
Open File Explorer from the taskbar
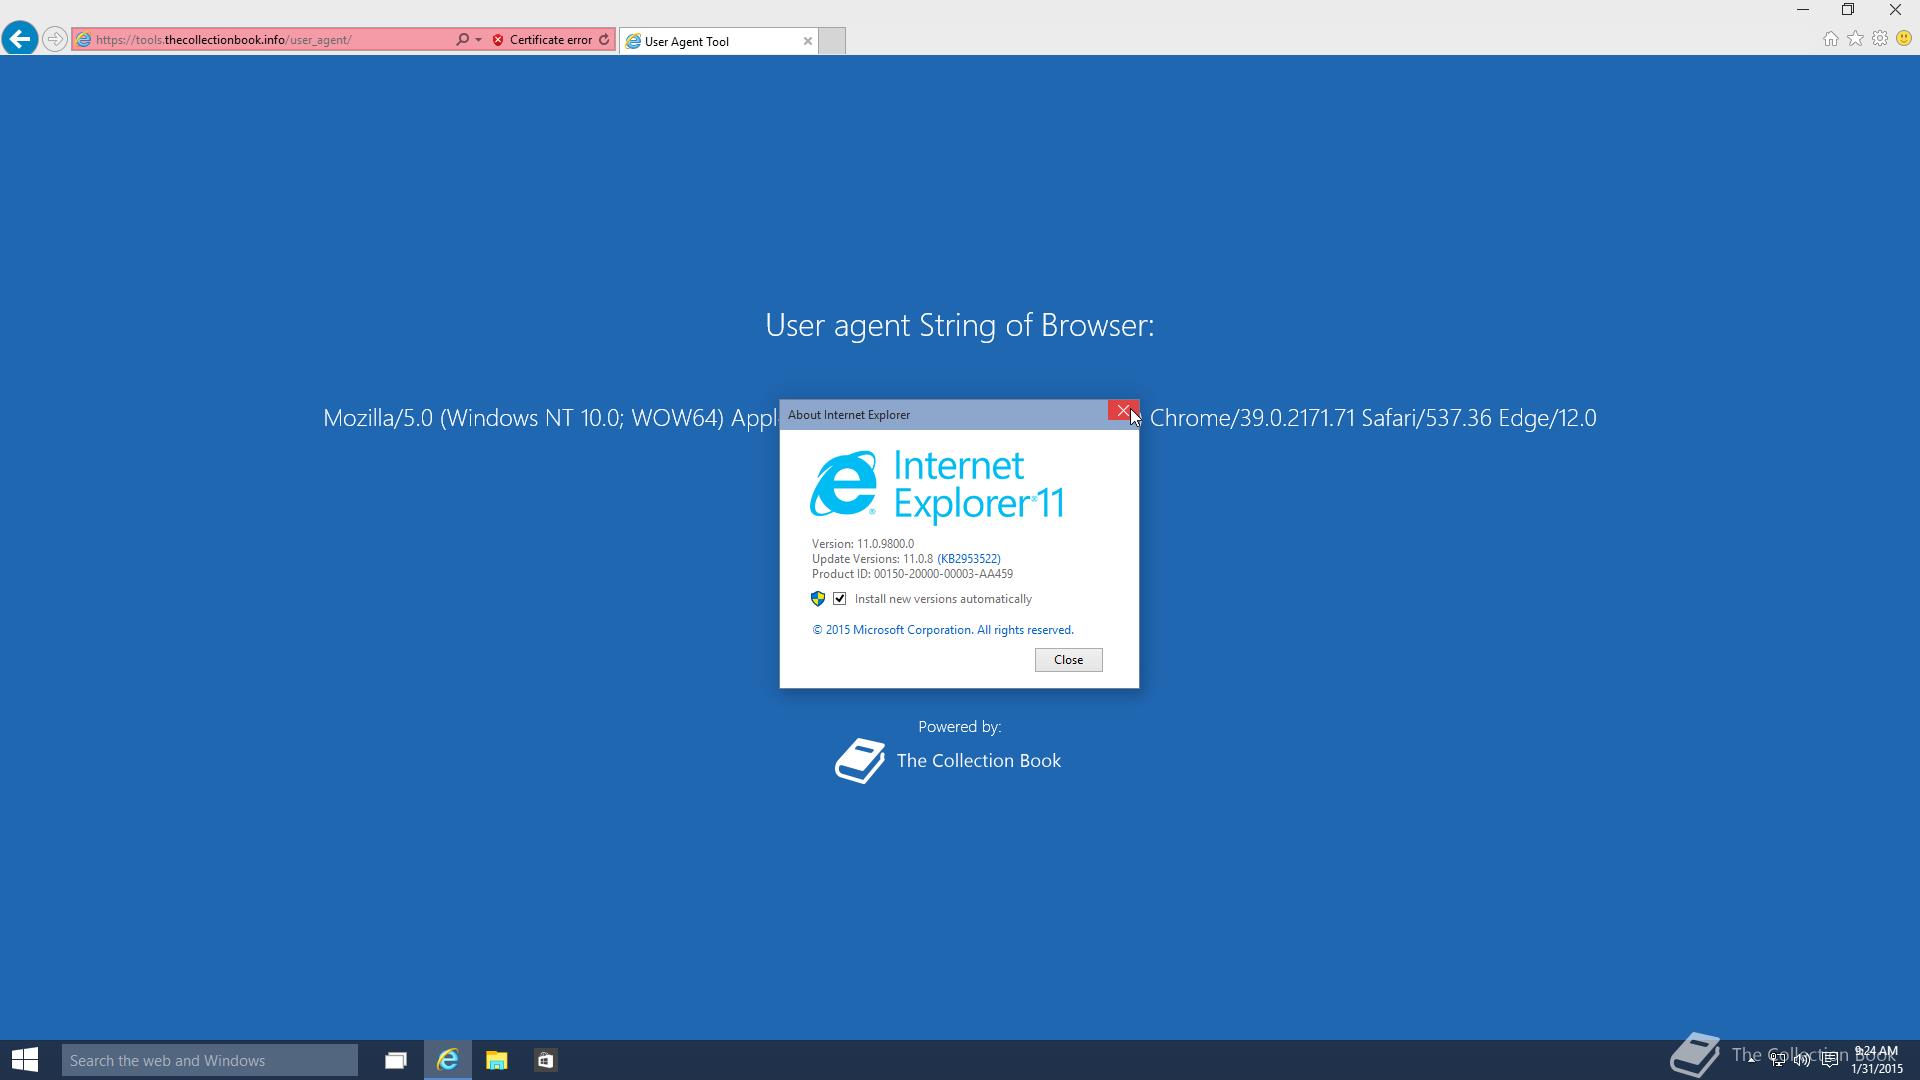coord(497,1060)
